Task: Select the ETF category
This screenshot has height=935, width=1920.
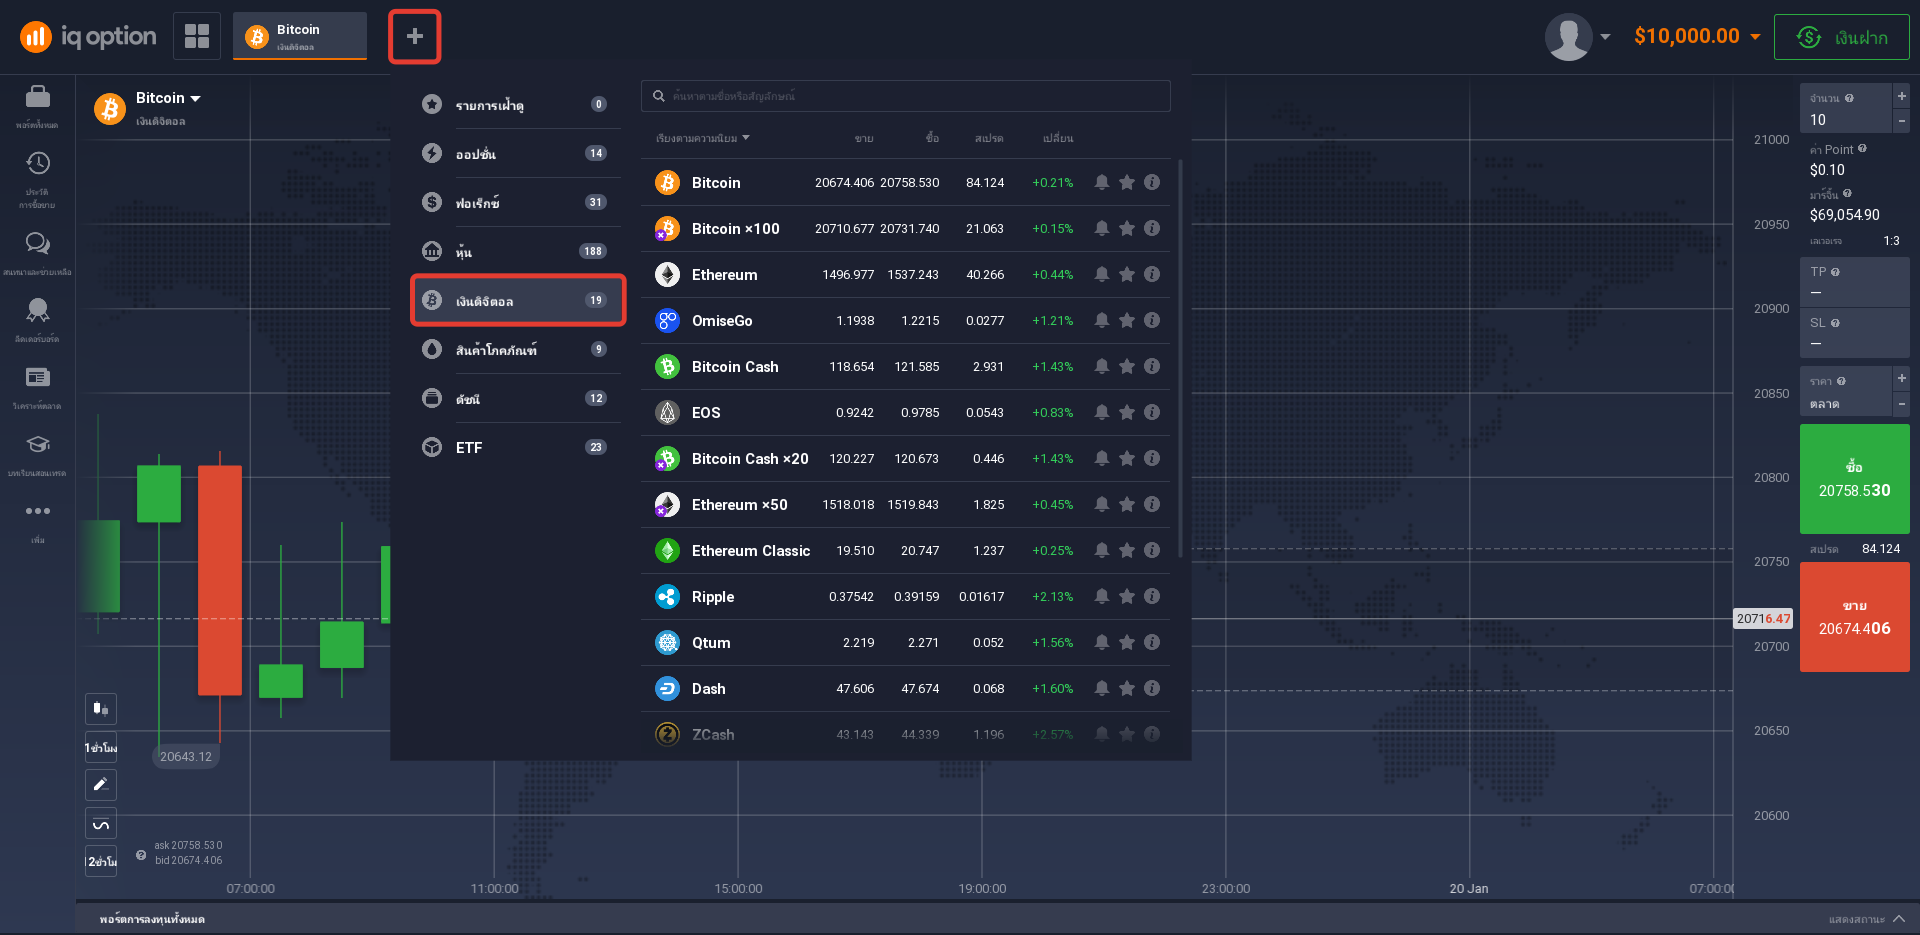Action: click(516, 447)
